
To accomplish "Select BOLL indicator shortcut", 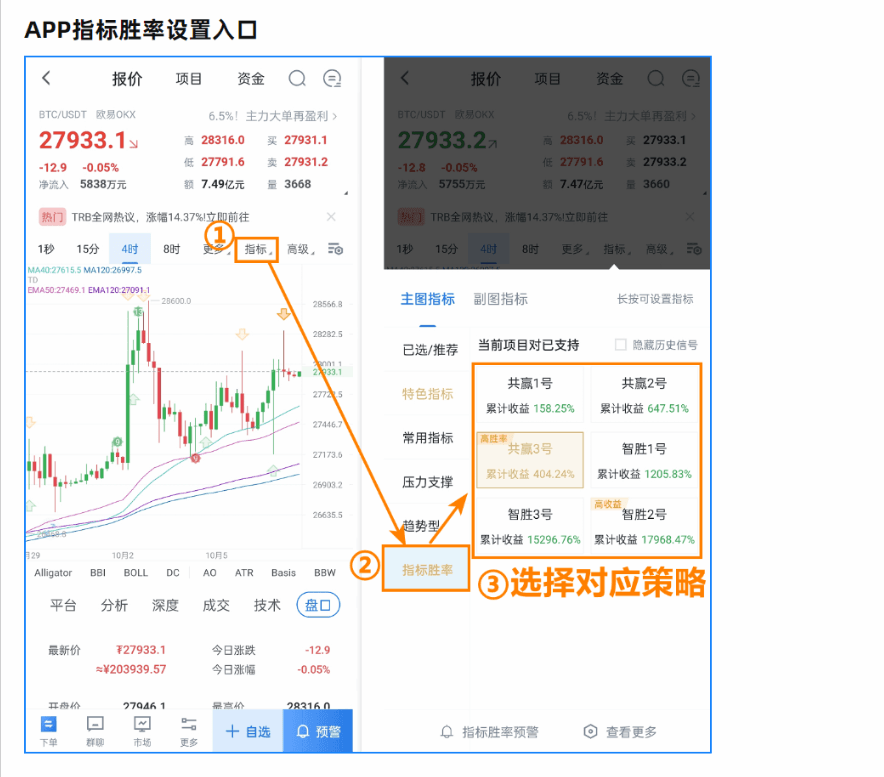I will coord(136,572).
